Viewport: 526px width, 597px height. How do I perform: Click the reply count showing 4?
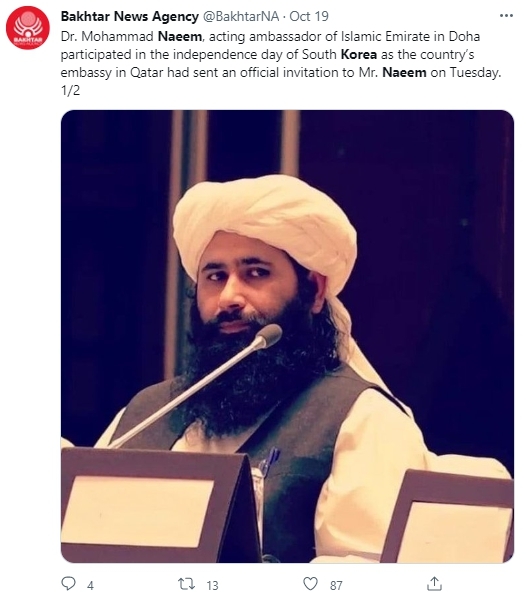[x=90, y=585]
